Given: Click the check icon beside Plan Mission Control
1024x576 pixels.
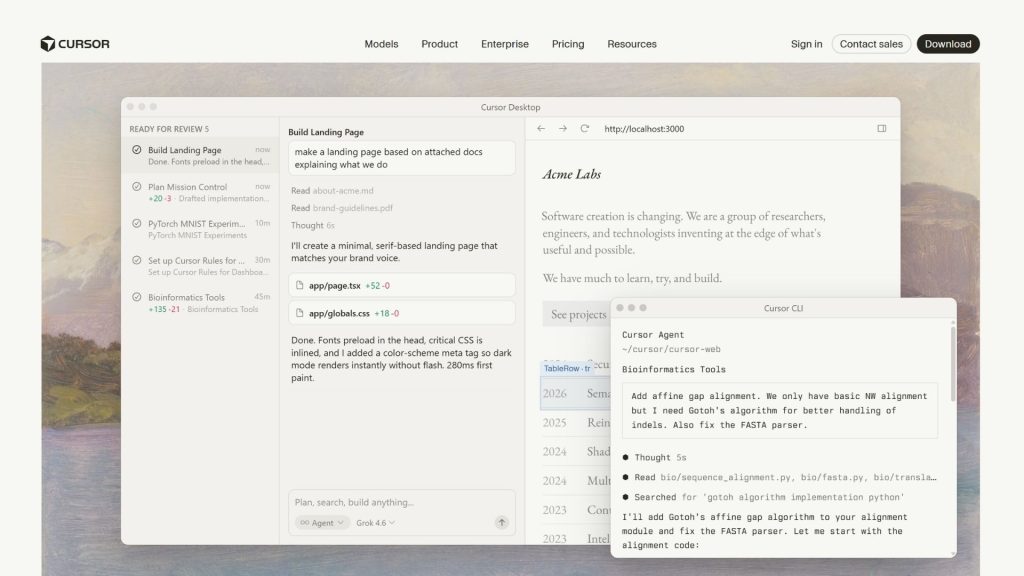Looking at the screenshot, I should tap(136, 186).
